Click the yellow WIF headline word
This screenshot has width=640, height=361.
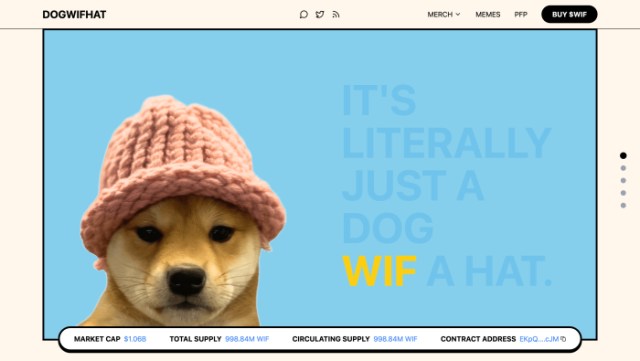tap(379, 271)
